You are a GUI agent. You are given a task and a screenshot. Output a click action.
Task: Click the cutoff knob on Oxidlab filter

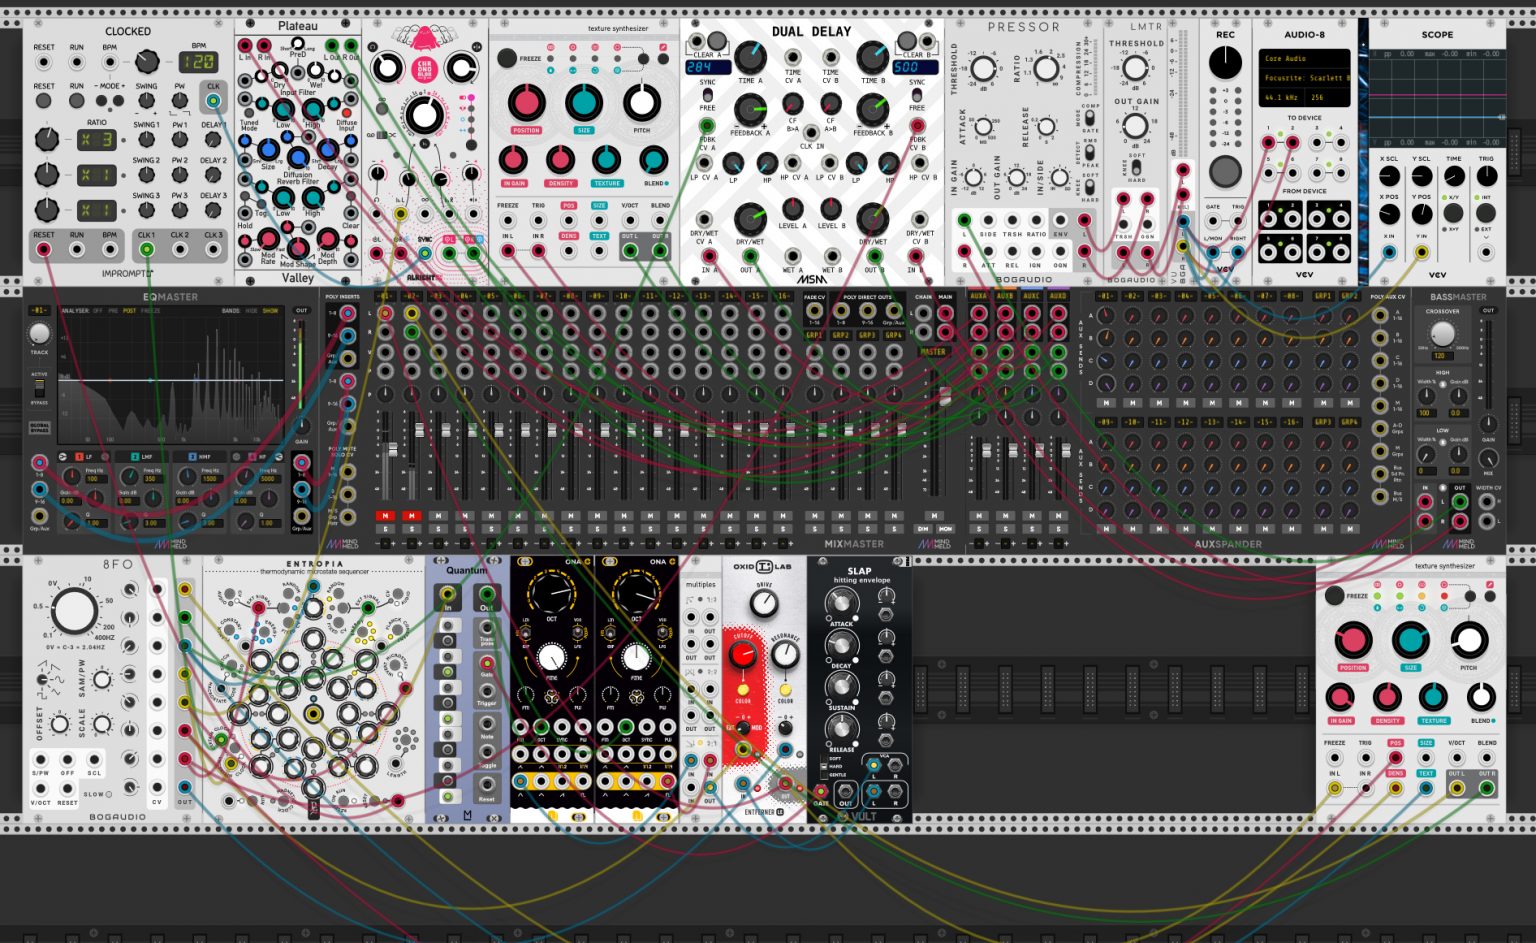point(743,655)
